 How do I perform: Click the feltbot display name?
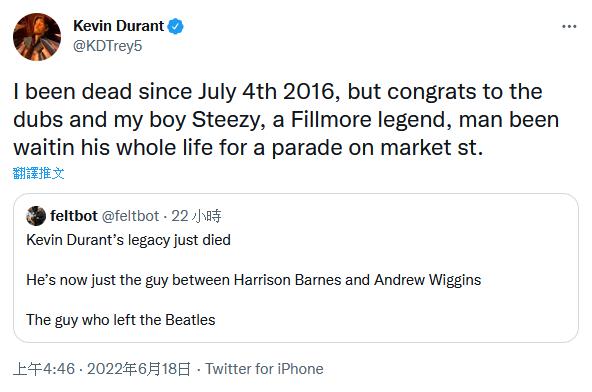click(x=74, y=216)
